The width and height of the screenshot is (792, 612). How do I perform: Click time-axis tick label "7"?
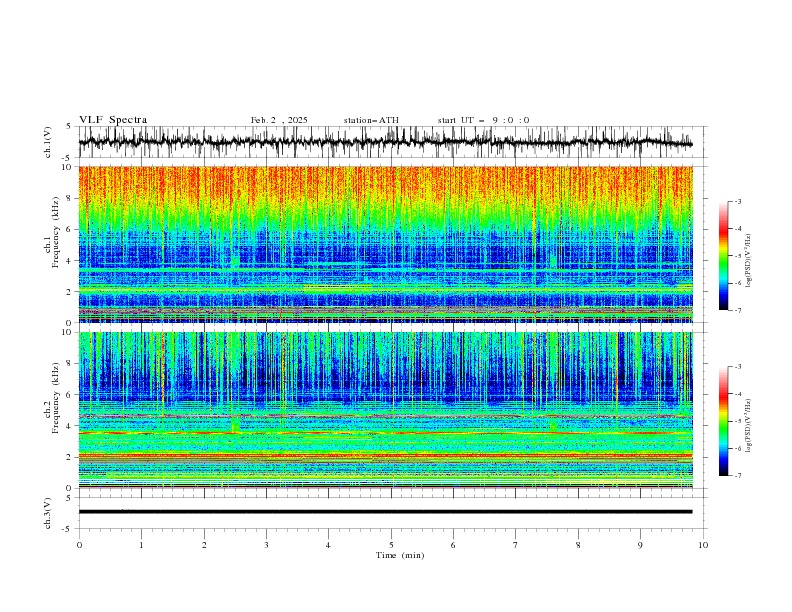click(x=516, y=545)
